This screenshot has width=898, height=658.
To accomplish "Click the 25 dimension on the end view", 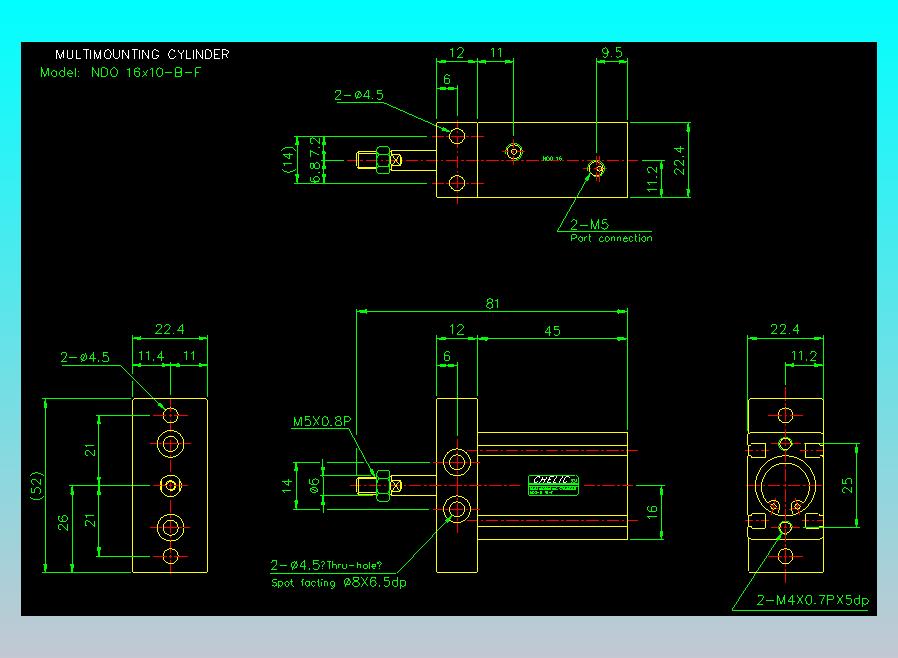I will click(847, 485).
